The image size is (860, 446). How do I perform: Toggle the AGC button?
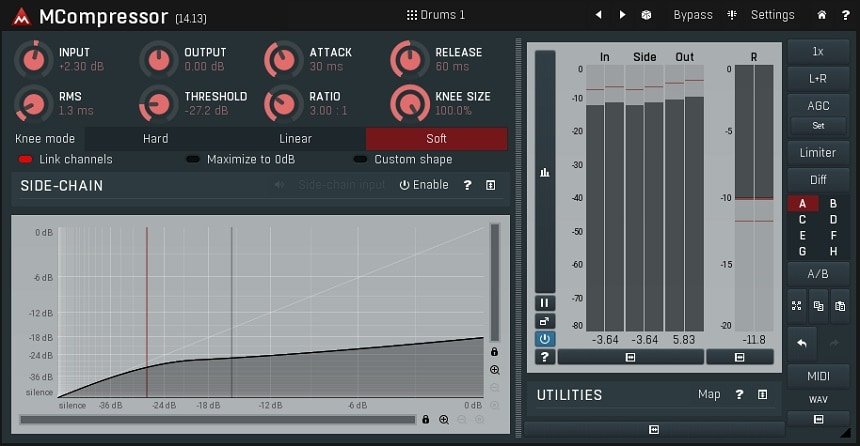coord(818,105)
